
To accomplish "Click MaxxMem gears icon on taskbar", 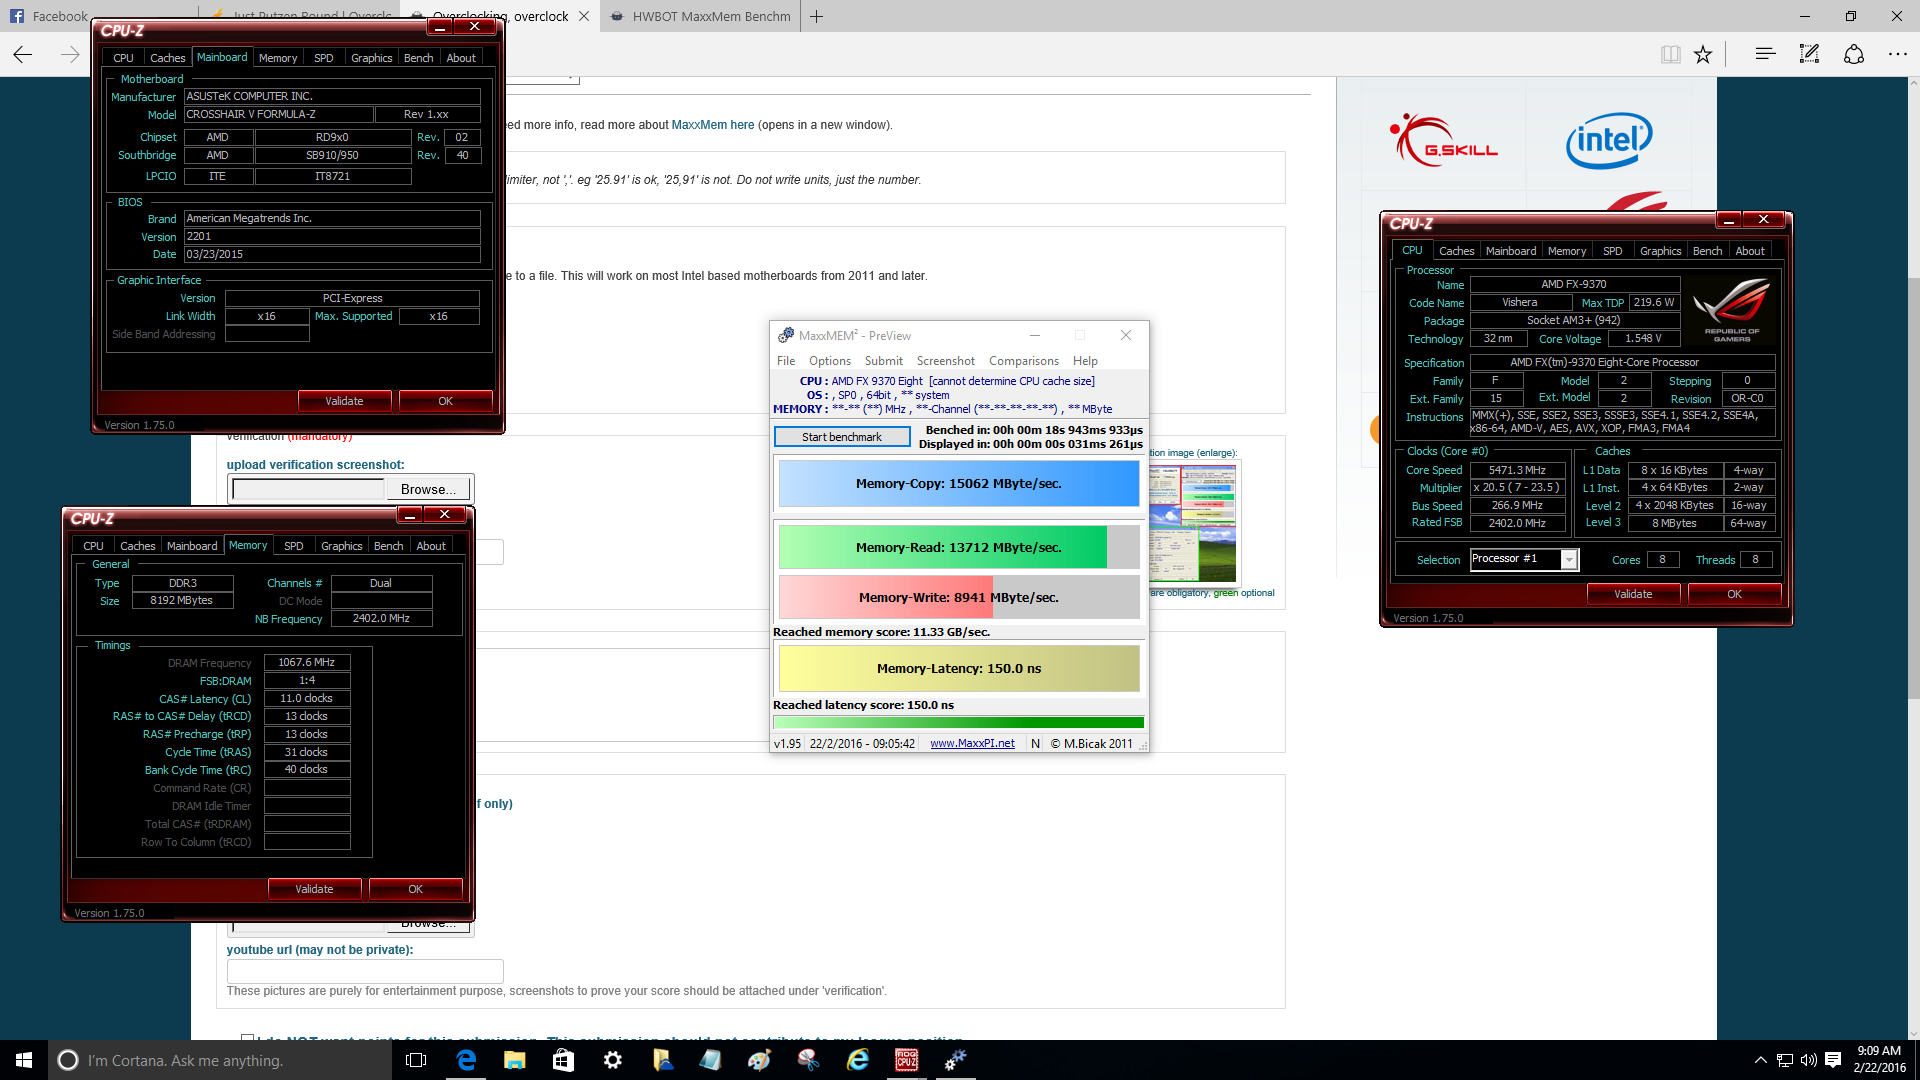I will click(x=955, y=1060).
